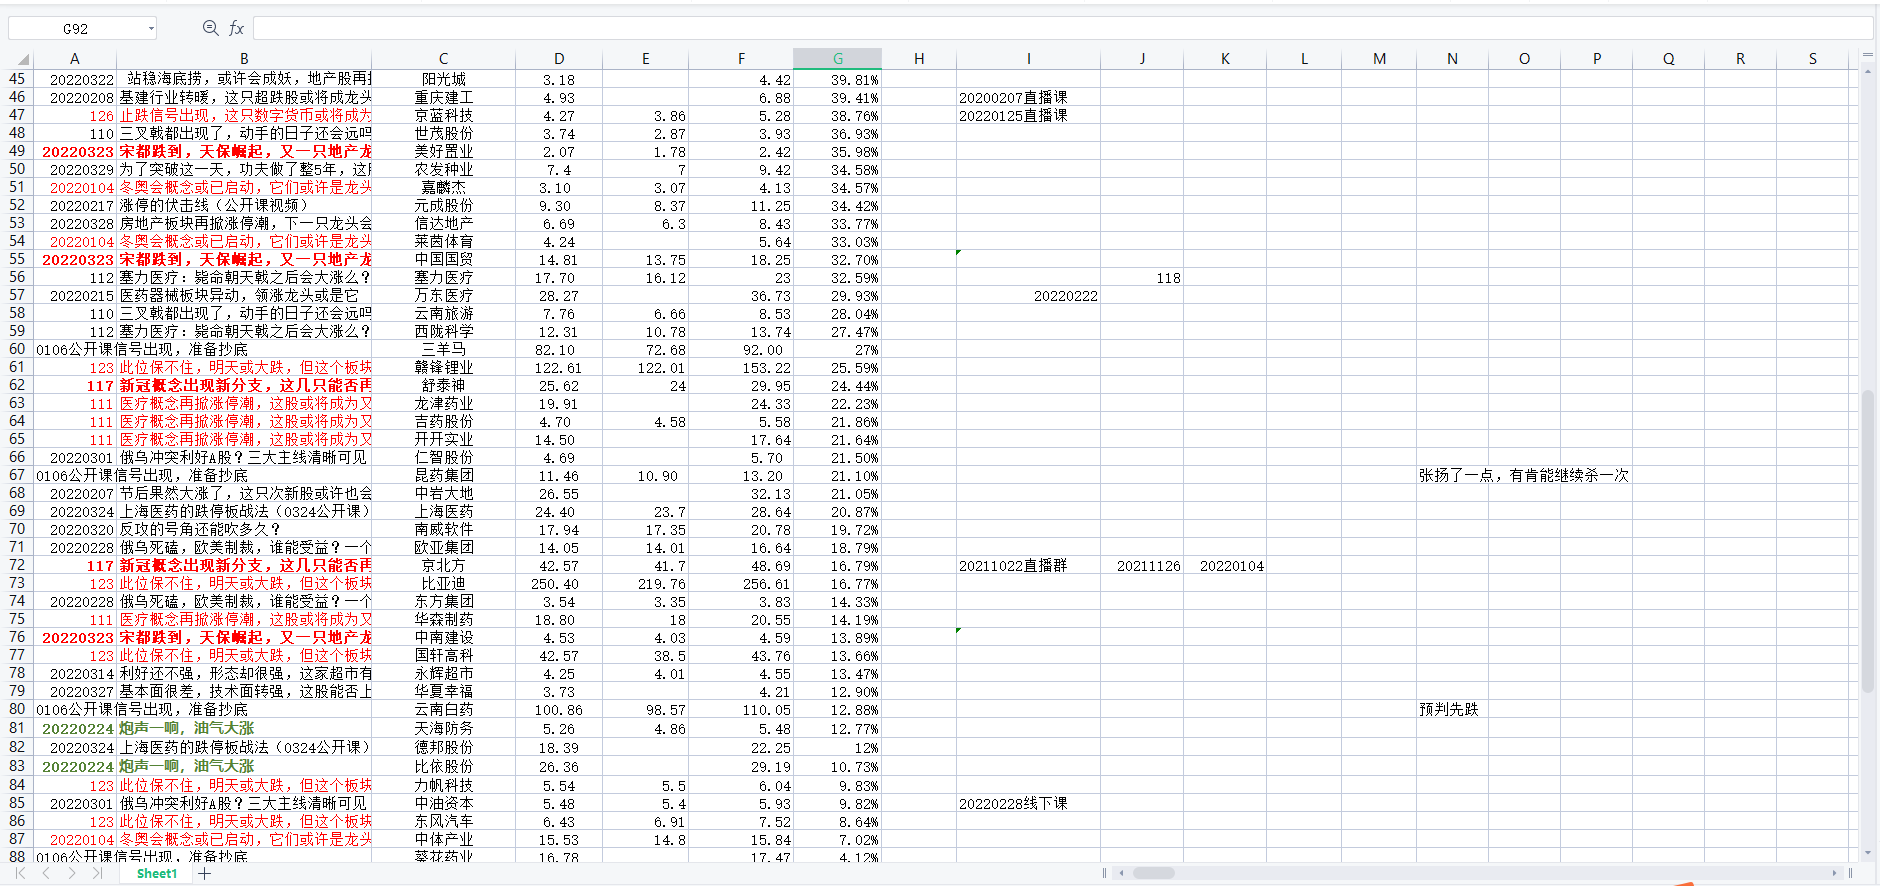Select cell '20220228线下课'
The height and width of the screenshot is (886, 1880).
[x=1028, y=803]
